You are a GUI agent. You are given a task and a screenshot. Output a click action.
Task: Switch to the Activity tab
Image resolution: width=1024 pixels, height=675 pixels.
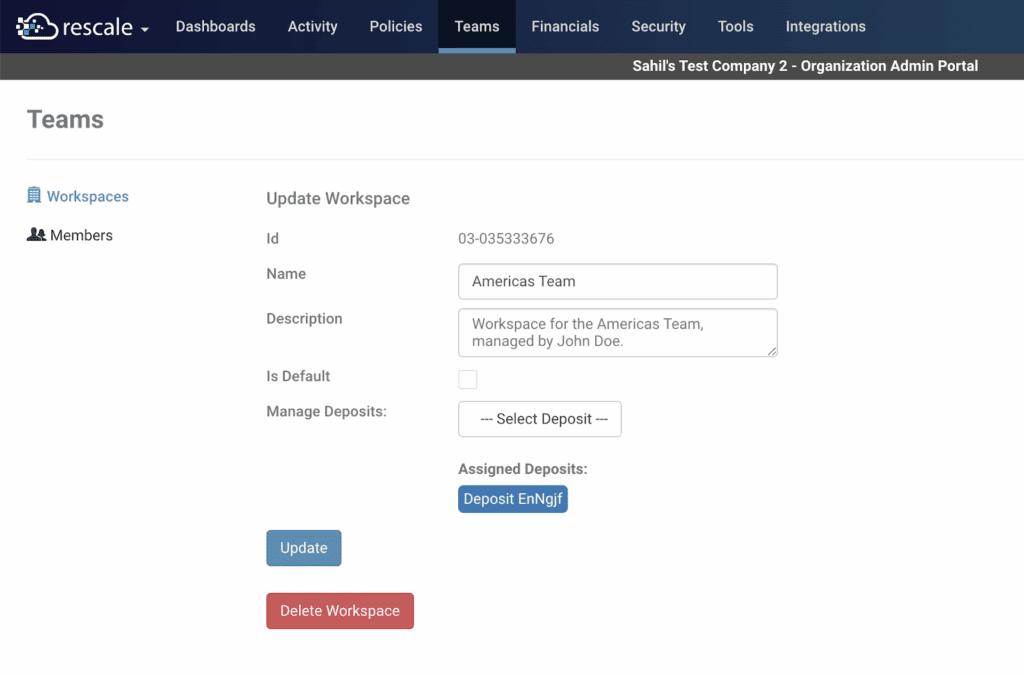312,27
